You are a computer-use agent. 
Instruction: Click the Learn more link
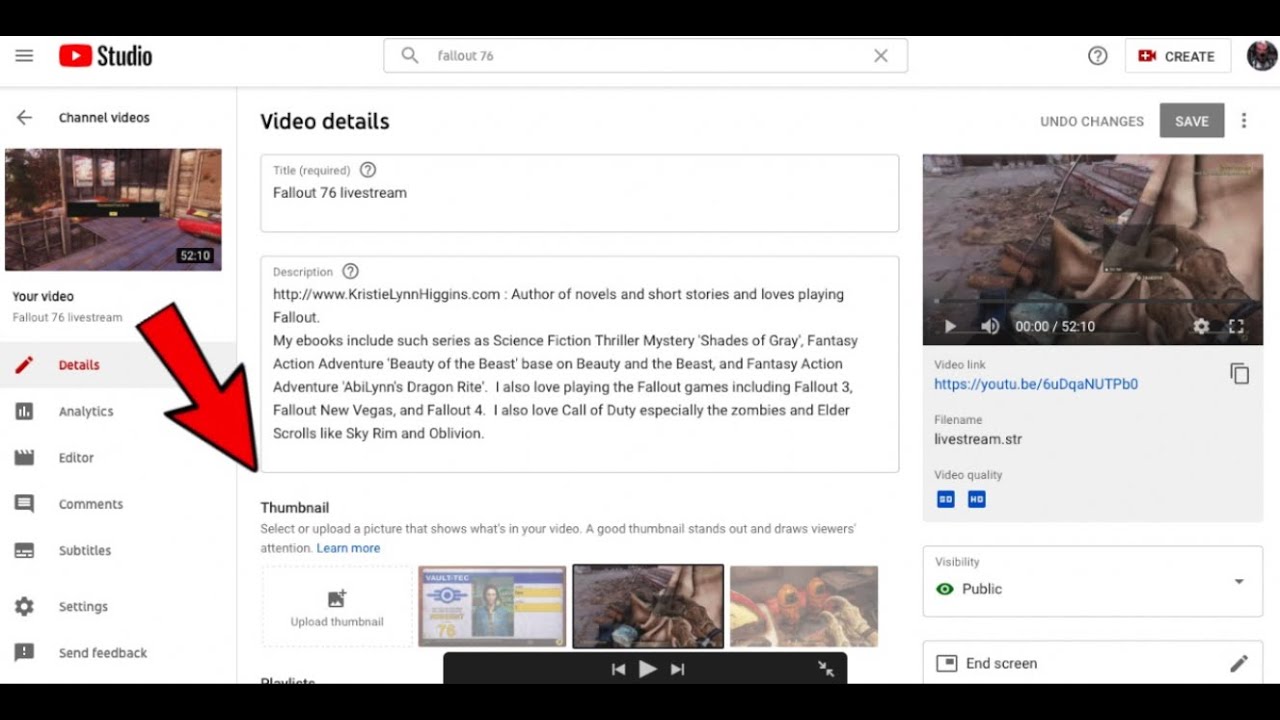tap(348, 548)
